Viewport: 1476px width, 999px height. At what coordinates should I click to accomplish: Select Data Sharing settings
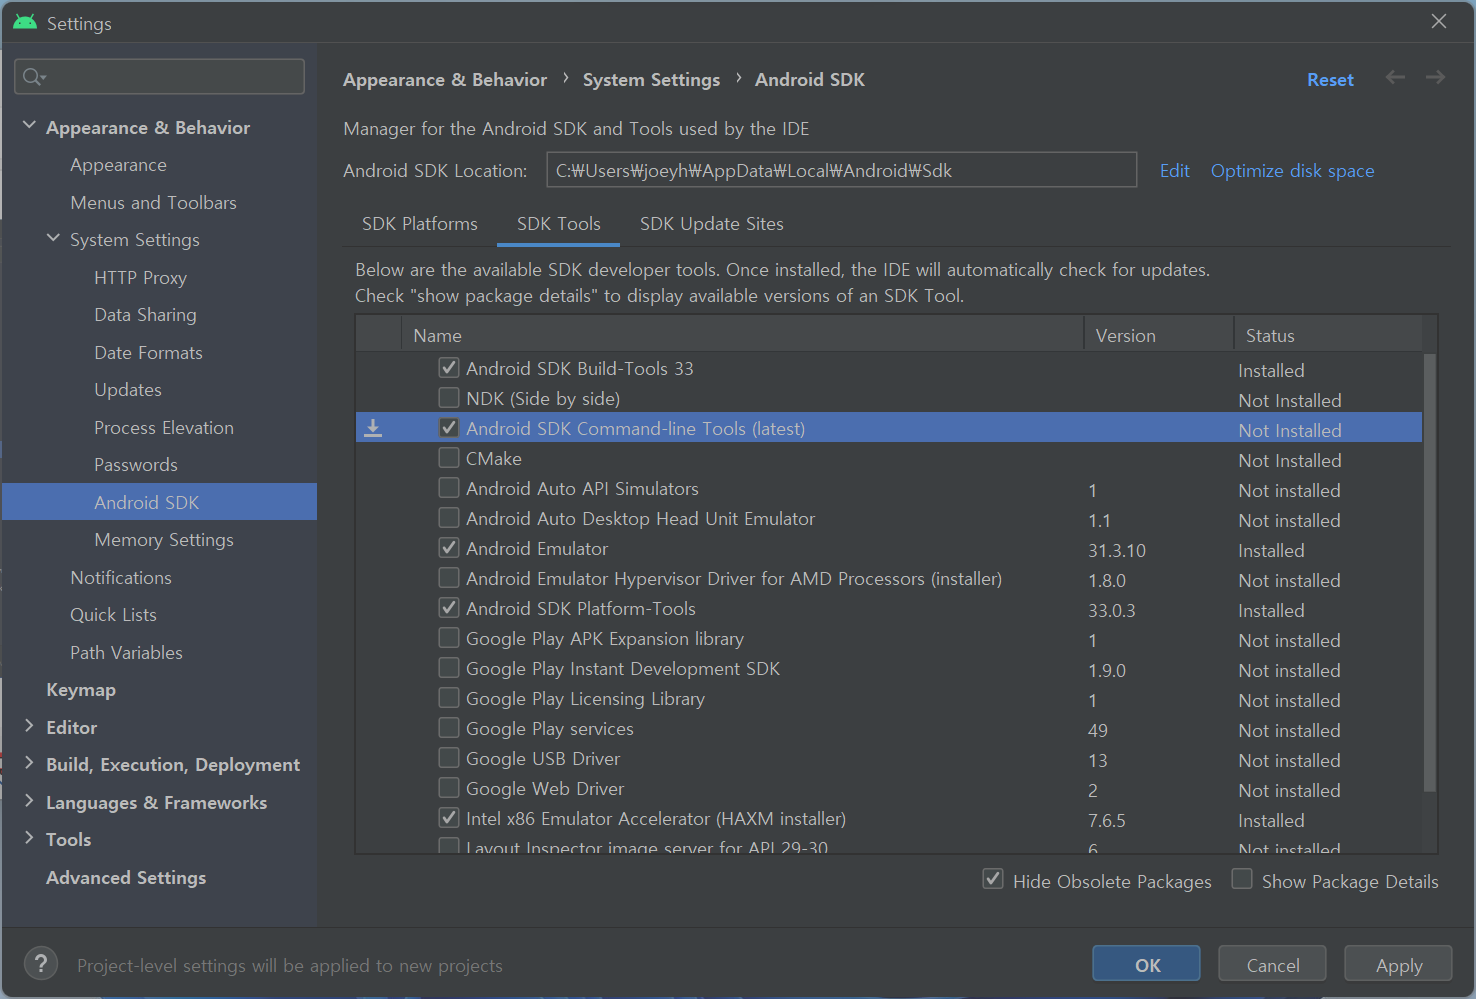point(145,315)
